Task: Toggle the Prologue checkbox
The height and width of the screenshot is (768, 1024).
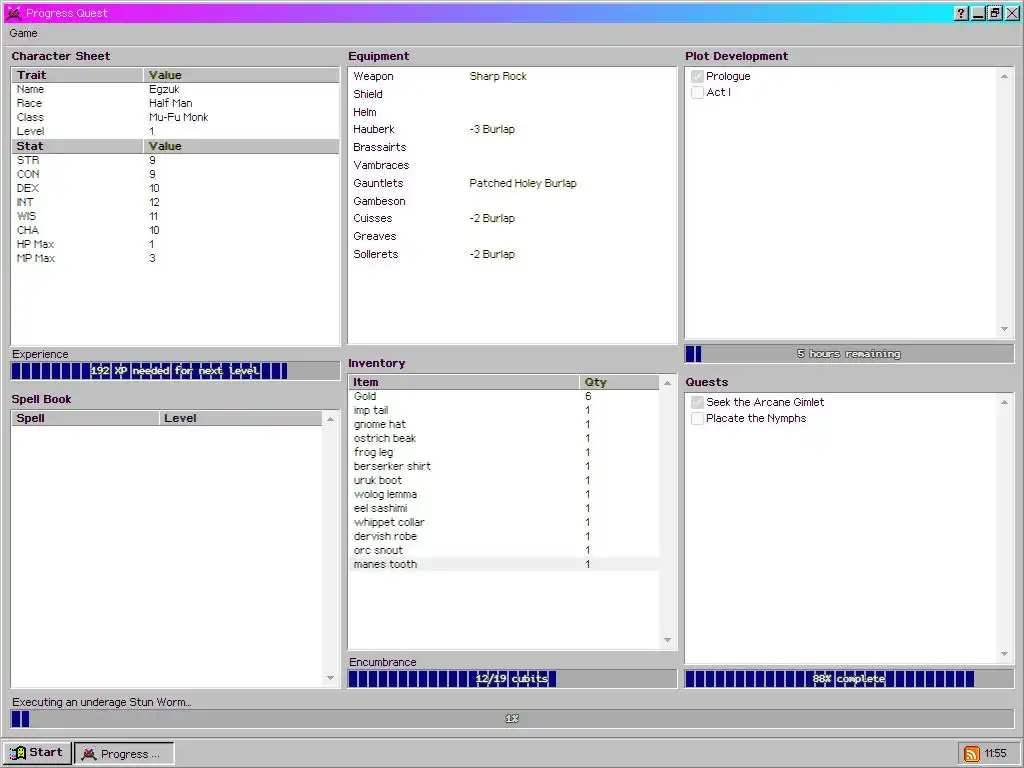Action: pos(697,76)
